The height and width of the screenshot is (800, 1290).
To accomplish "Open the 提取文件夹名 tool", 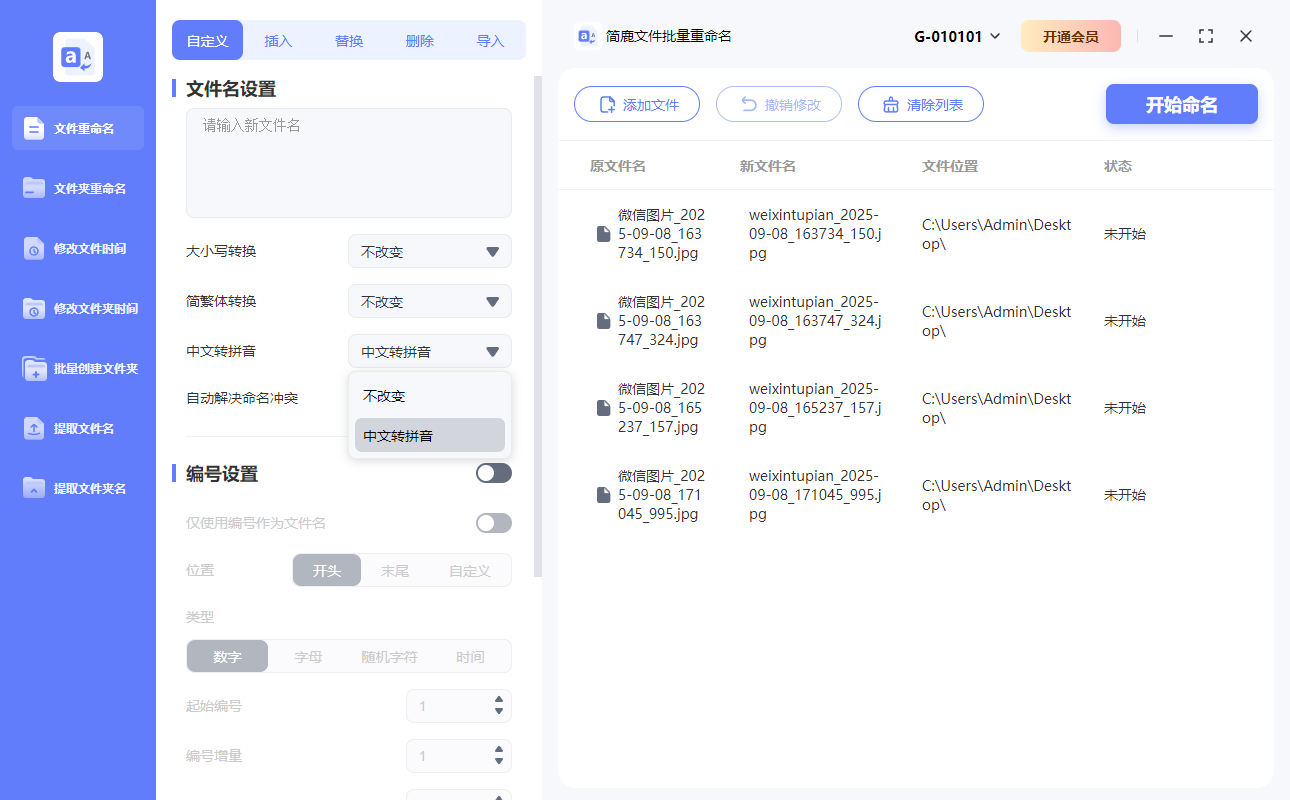I will point(77,488).
